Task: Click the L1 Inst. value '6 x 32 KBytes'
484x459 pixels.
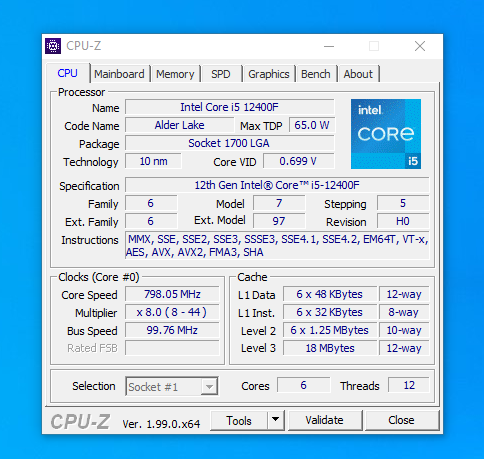Action: (x=330, y=312)
